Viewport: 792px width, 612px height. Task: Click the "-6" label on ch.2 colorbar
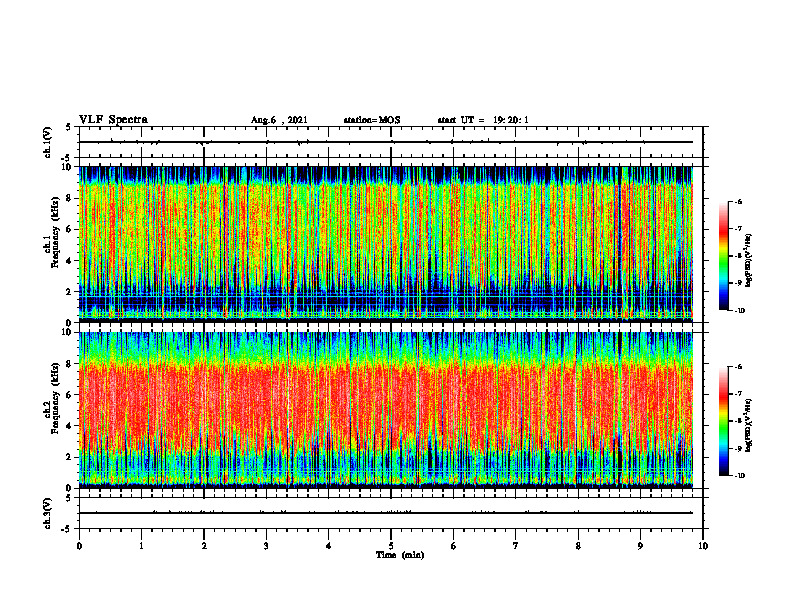(x=738, y=367)
